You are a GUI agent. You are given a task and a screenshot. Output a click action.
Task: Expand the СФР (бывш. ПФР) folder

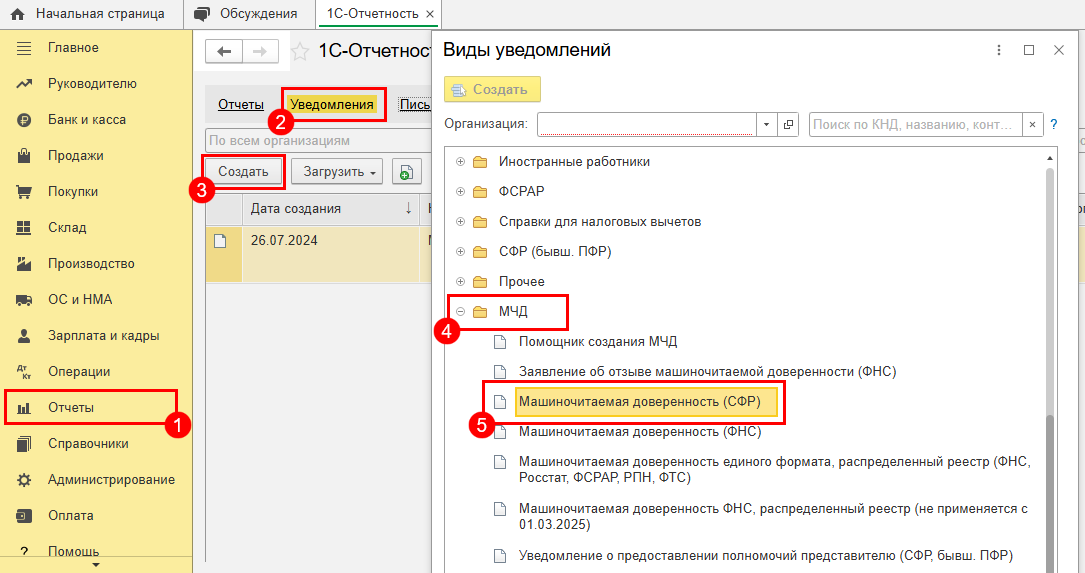coord(460,252)
